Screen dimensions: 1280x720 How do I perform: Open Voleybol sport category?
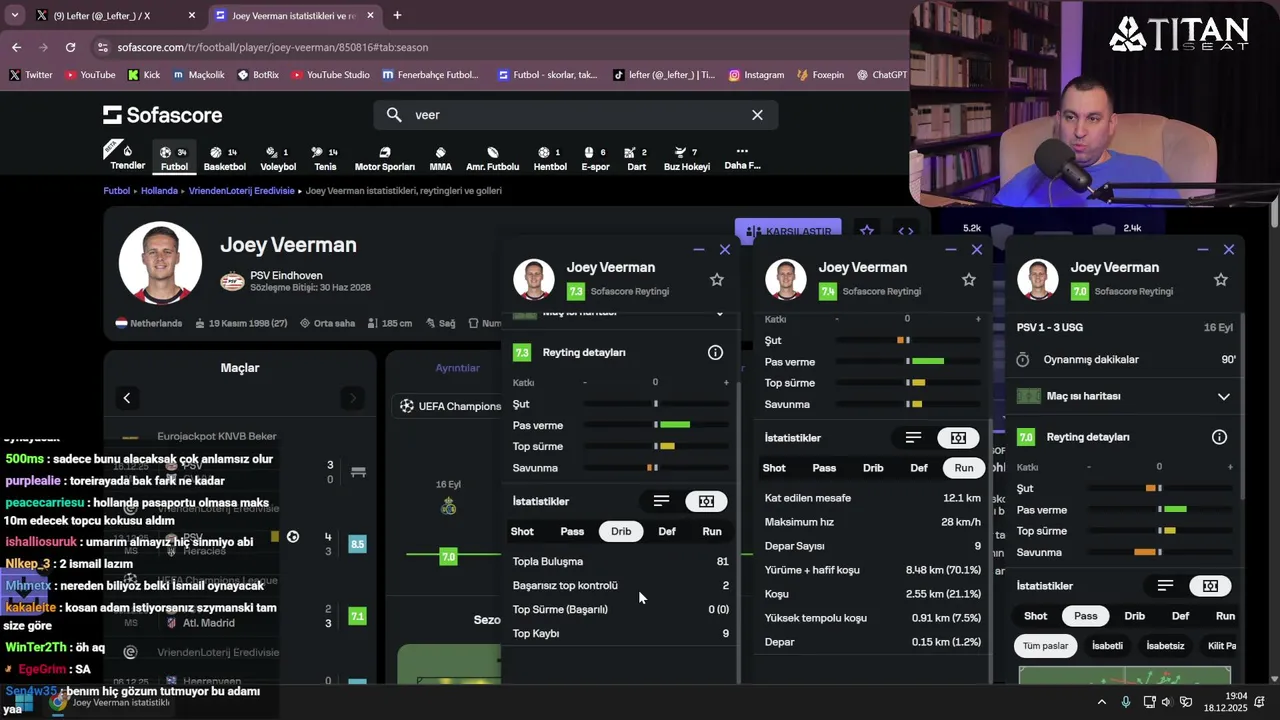point(278,159)
